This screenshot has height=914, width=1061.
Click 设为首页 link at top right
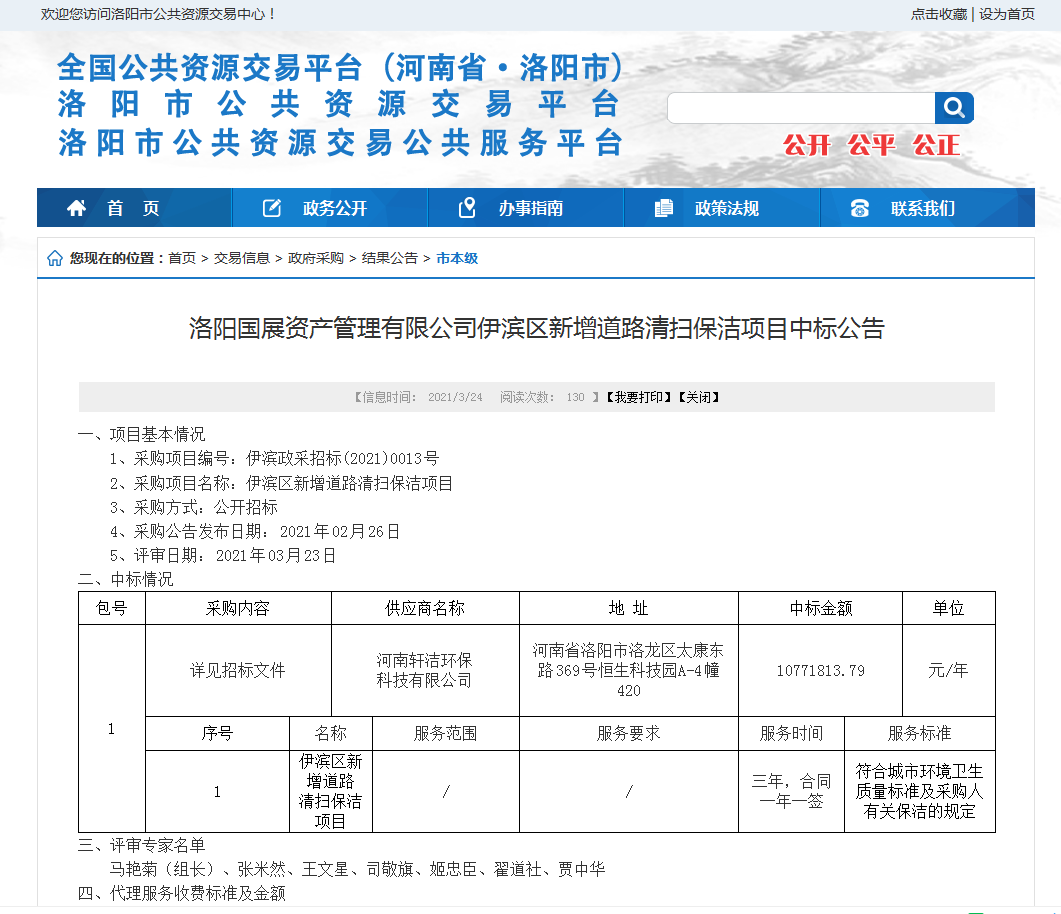point(1007,14)
